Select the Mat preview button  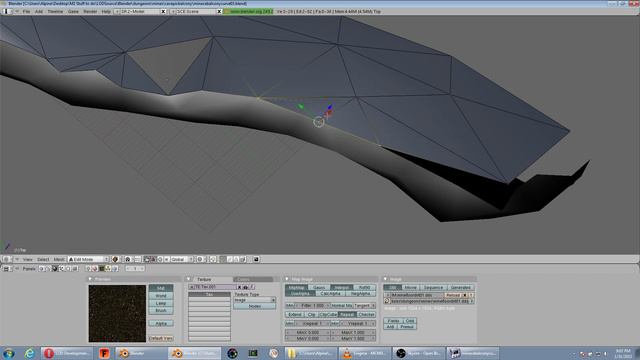click(x=161, y=288)
